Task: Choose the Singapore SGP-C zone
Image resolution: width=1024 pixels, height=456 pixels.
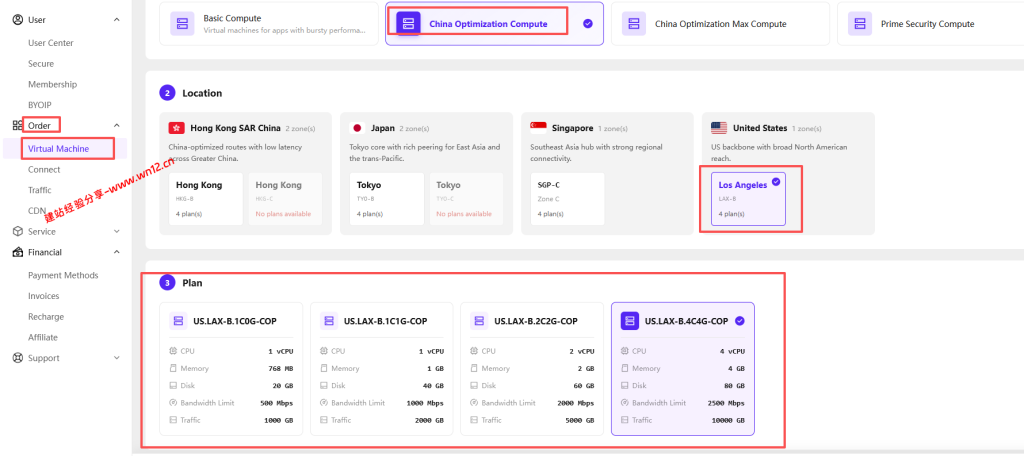Action: (568, 199)
